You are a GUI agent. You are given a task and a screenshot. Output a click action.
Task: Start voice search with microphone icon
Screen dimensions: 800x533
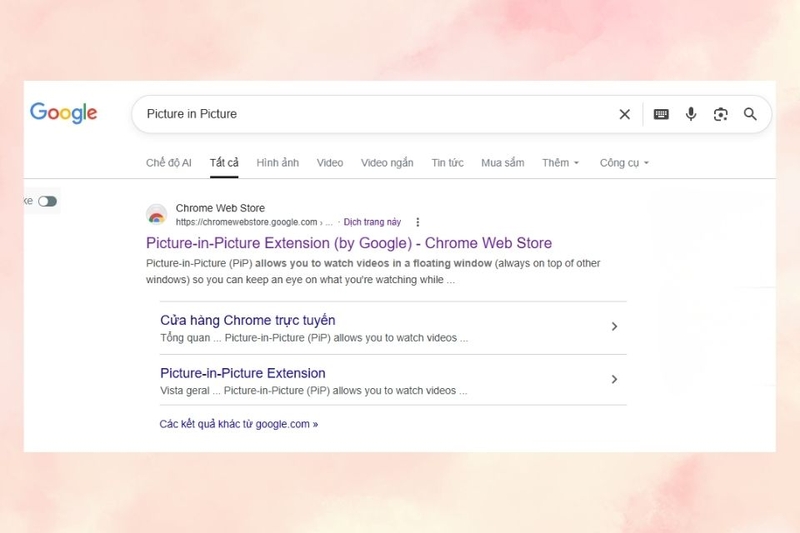691,114
